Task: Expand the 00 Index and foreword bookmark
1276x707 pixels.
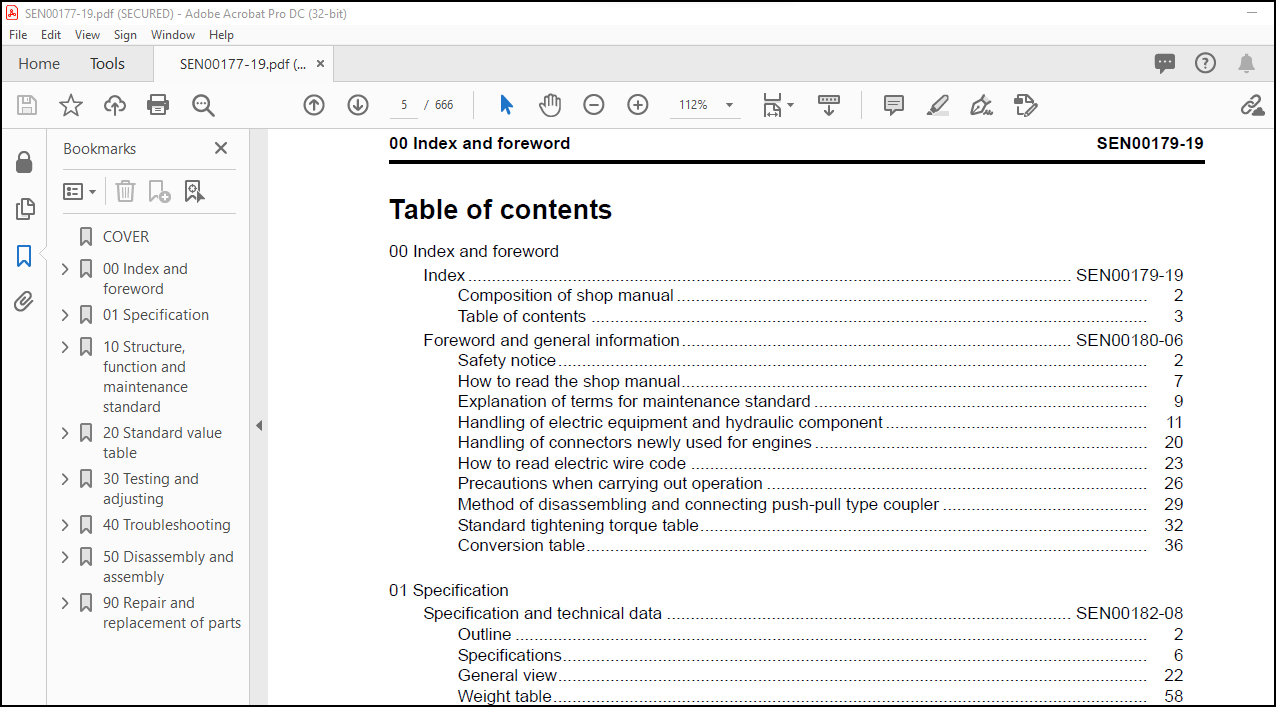Action: coord(65,269)
